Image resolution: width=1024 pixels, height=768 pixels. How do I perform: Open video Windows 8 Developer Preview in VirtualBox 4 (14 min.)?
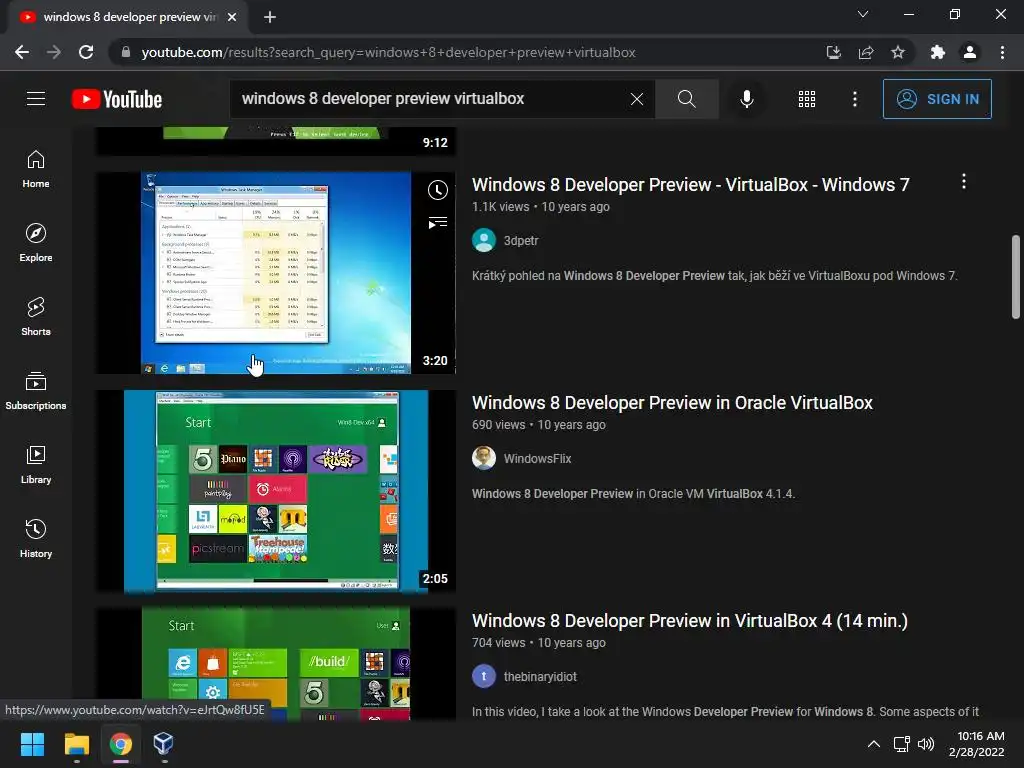click(x=690, y=621)
